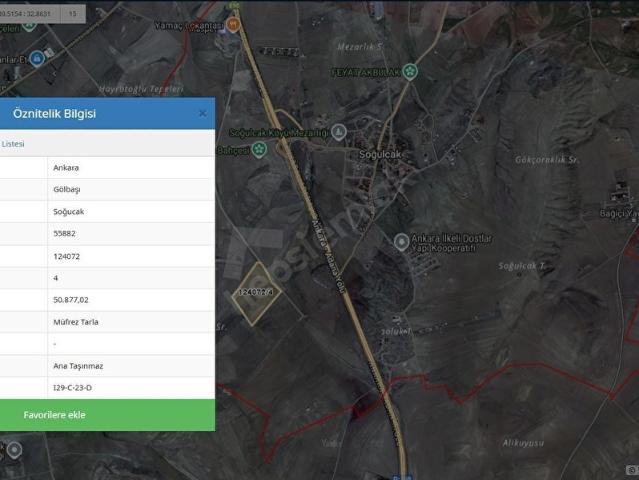The height and width of the screenshot is (480, 639).
Task: Click the zoom level 15 indicator
Action: tap(73, 14)
